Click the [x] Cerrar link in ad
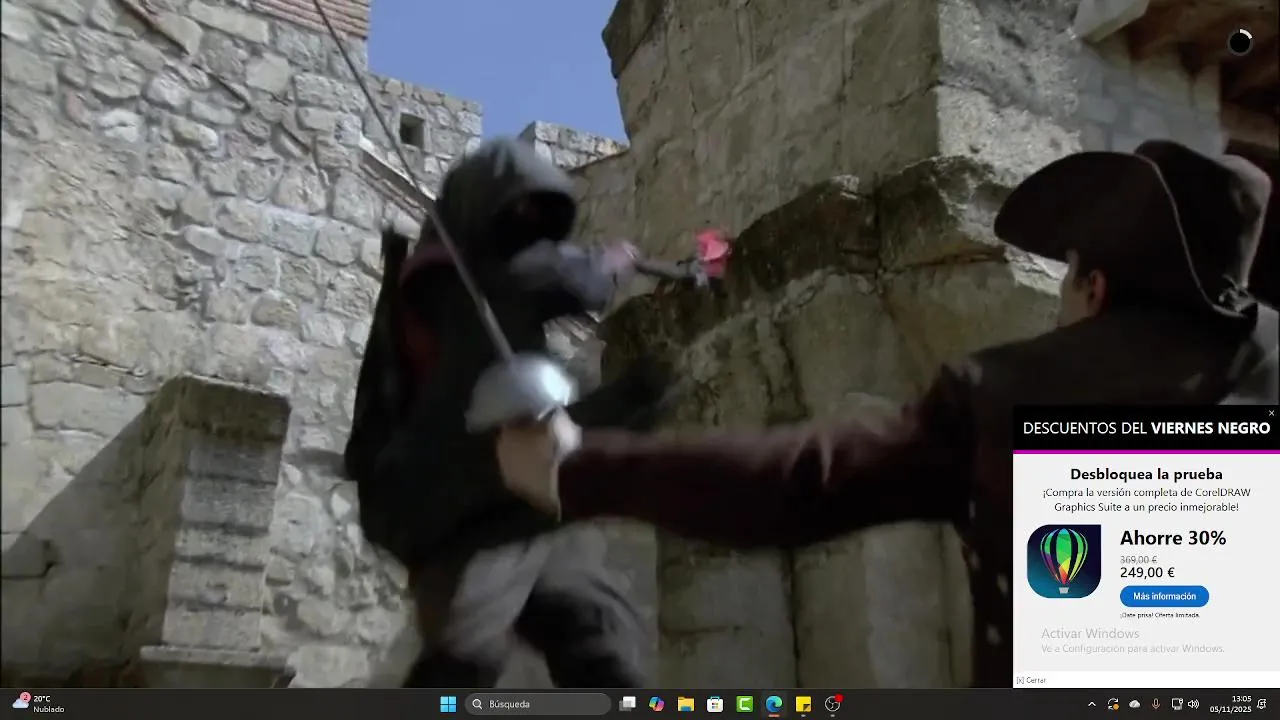1280x720 pixels. pos(1031,680)
